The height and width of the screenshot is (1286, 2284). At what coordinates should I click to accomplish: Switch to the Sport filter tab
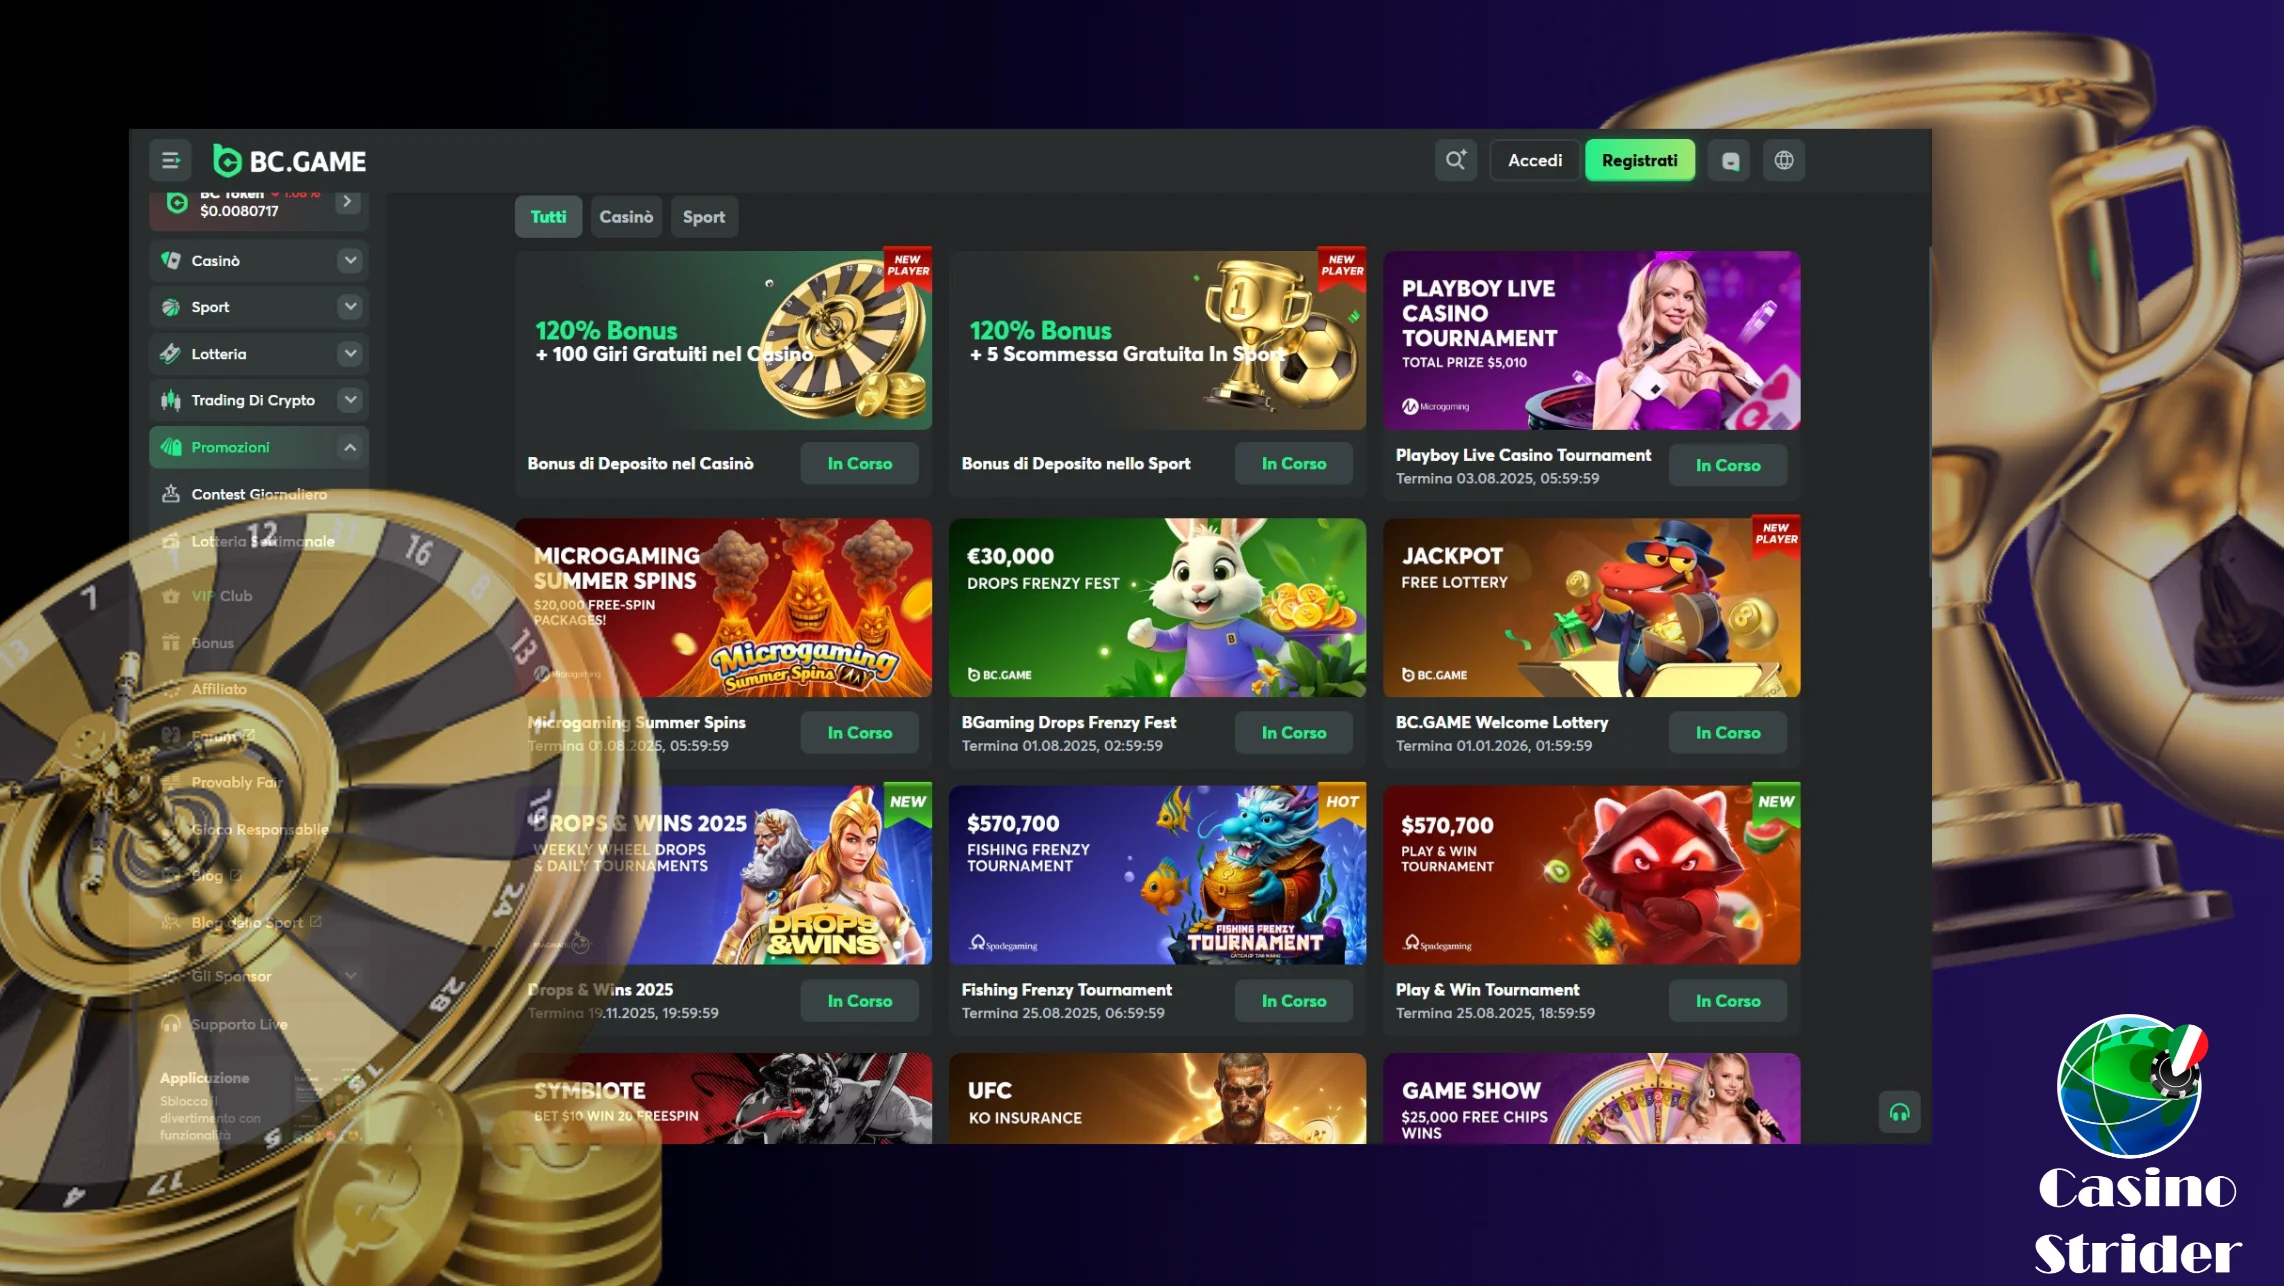tap(704, 217)
